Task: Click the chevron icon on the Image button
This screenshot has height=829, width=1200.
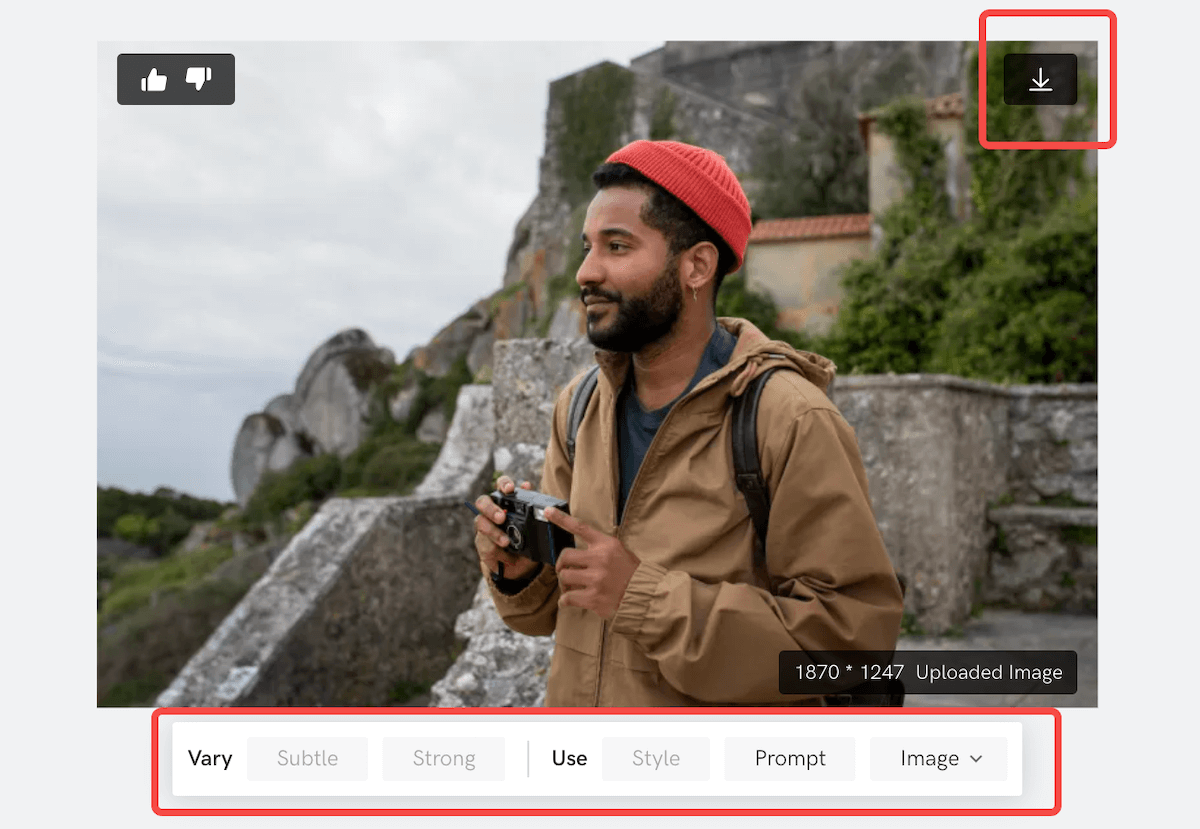Action: click(977, 759)
